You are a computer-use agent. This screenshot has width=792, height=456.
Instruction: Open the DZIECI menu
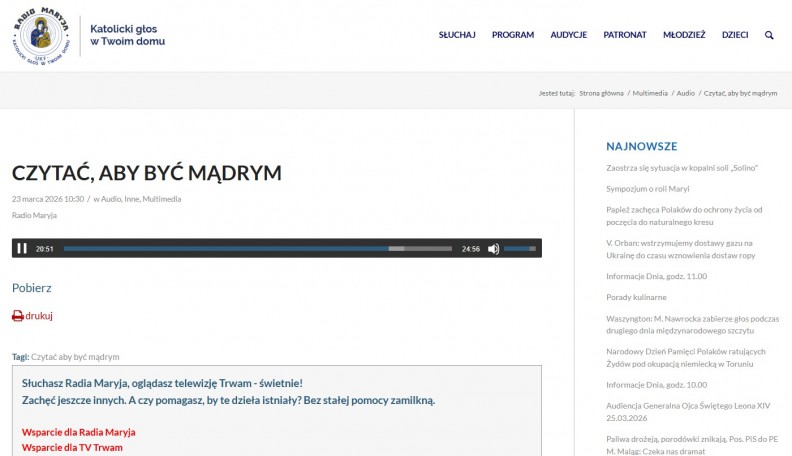pos(735,35)
